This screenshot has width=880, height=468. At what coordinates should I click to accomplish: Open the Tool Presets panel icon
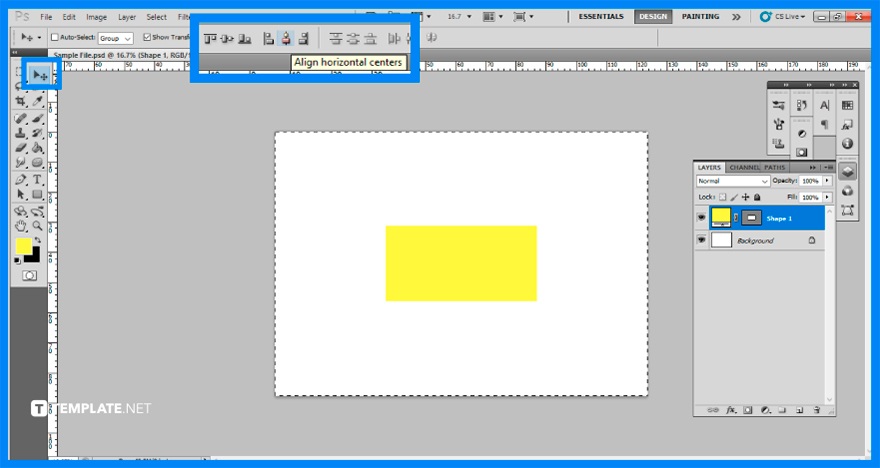click(x=778, y=105)
